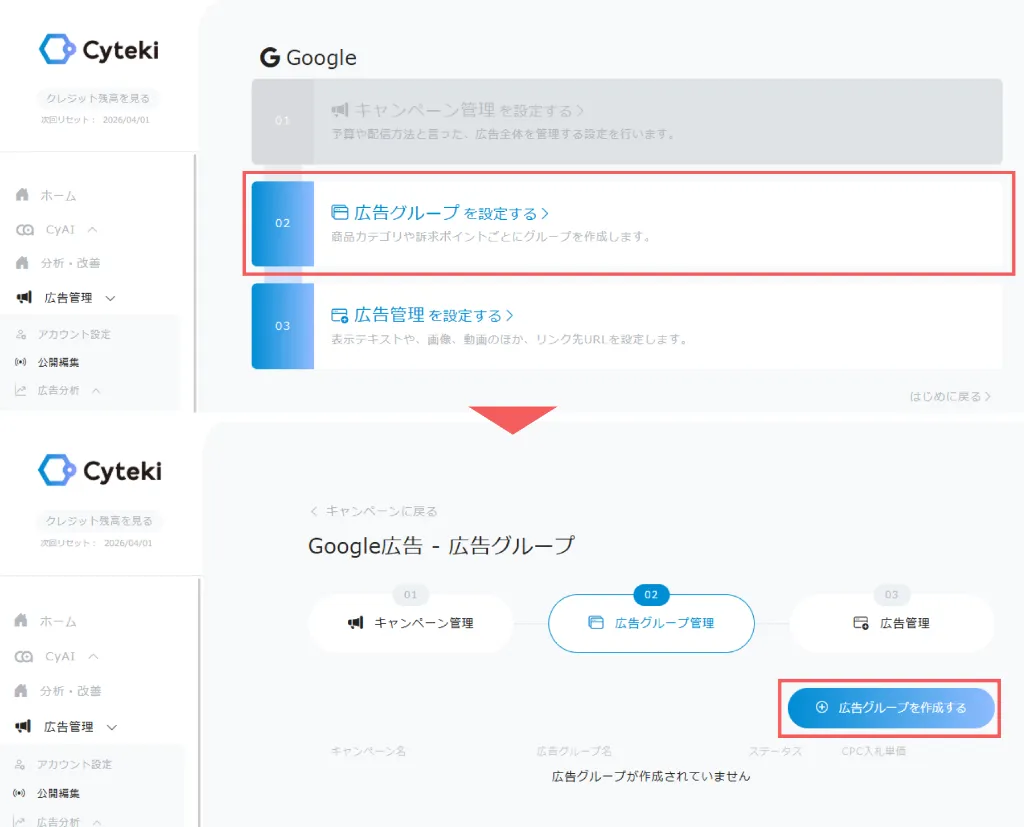Image resolution: width=1024 pixels, height=827 pixels.
Task: Click the 広告管理 icon in the 03 card
Action: click(x=340, y=315)
